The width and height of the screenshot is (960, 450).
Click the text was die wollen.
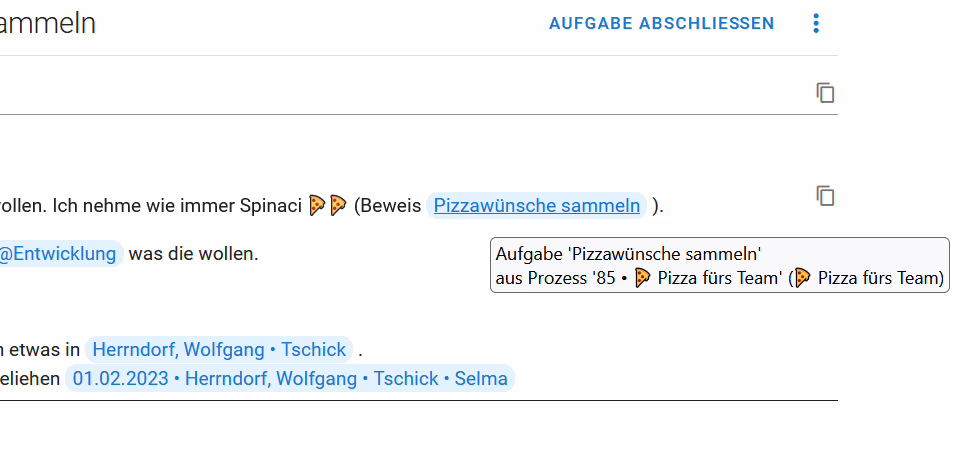[x=193, y=253]
